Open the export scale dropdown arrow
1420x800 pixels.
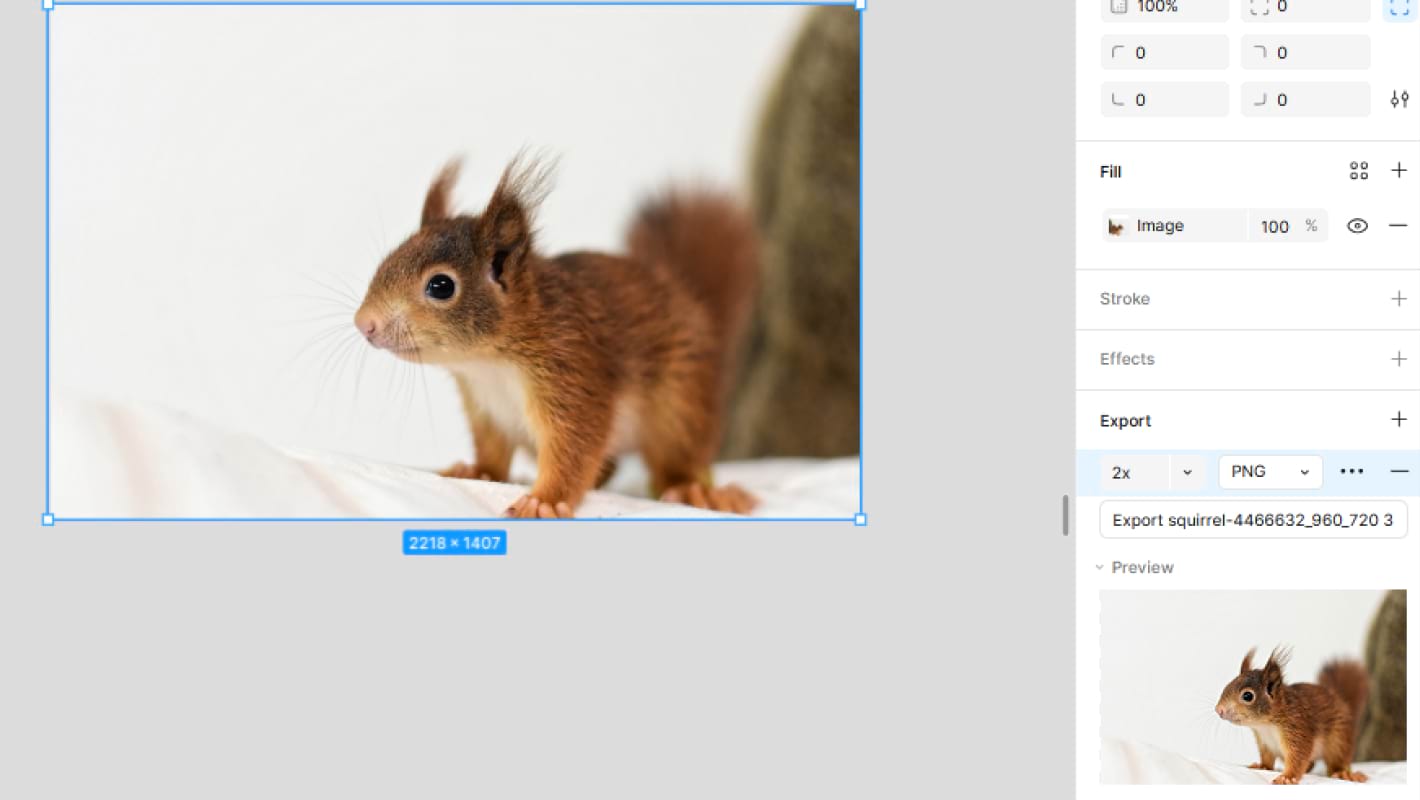[1187, 472]
